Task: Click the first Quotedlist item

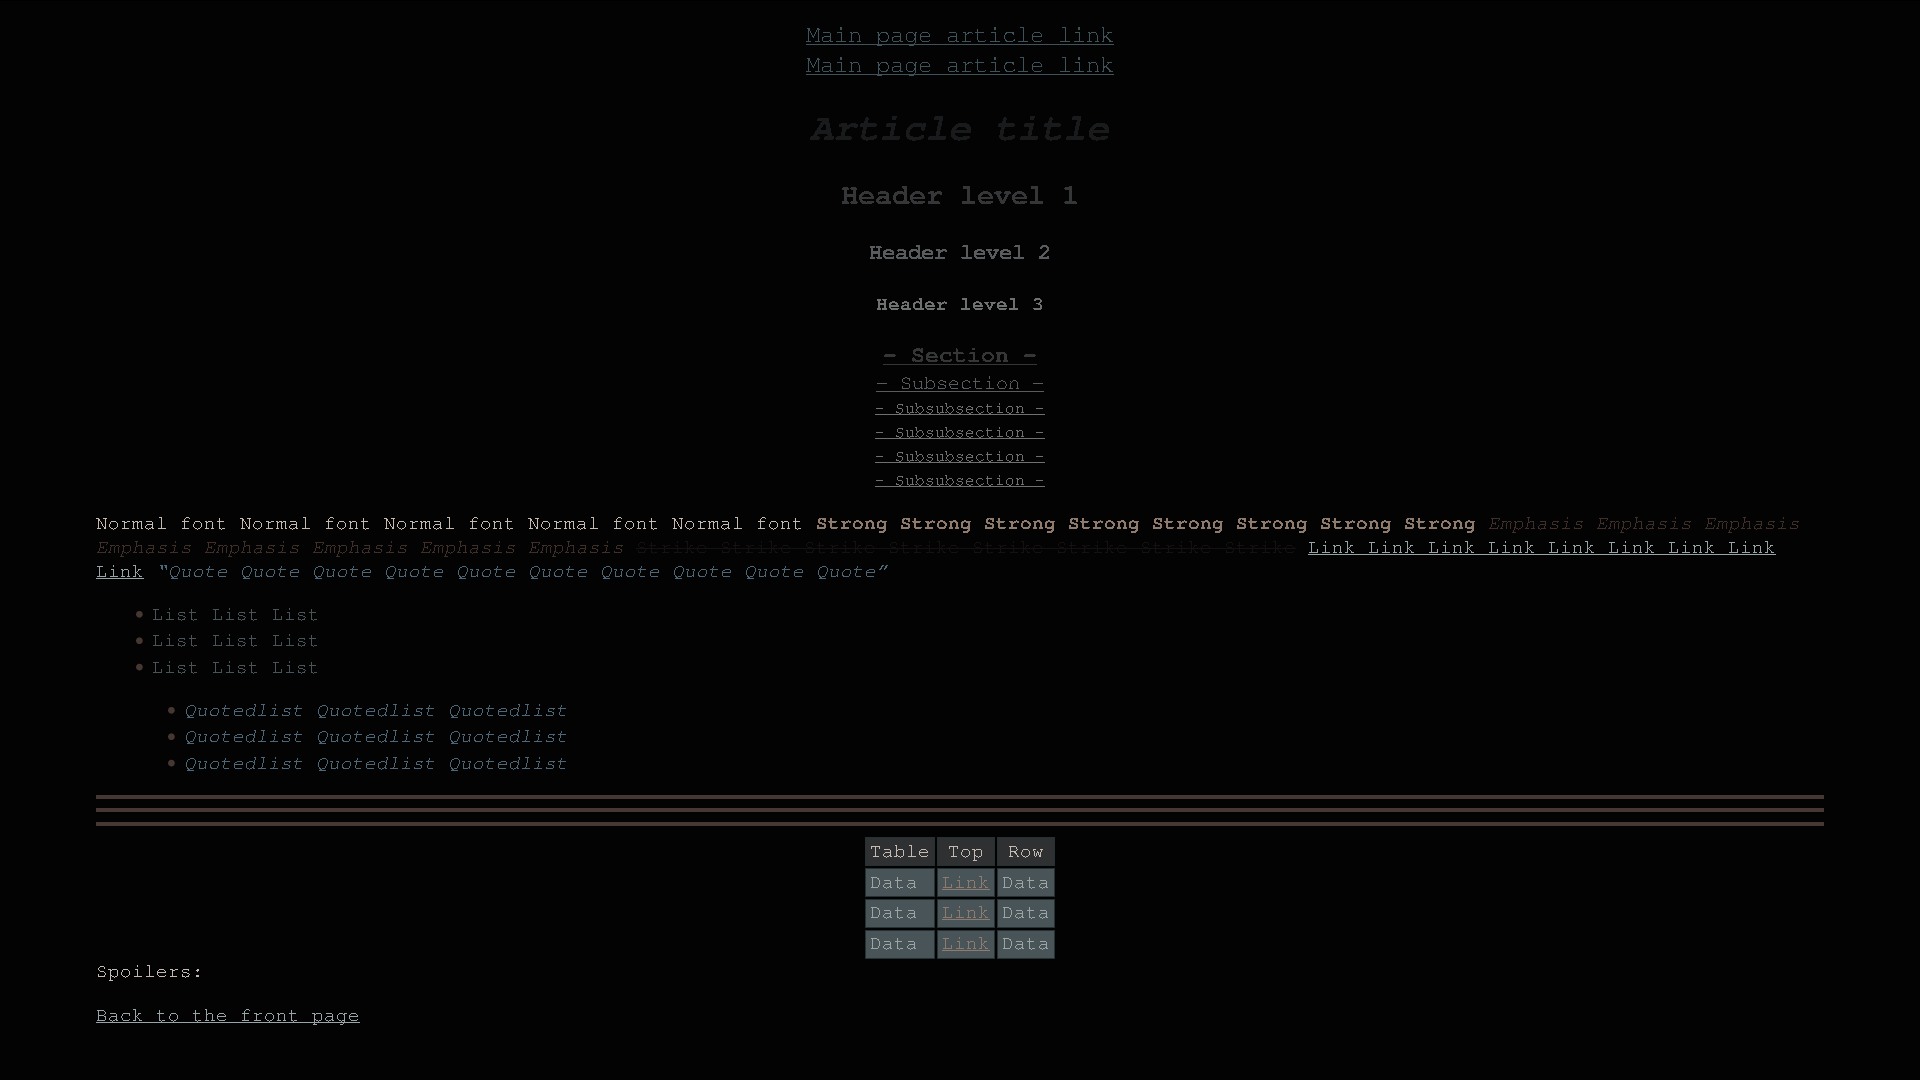Action: tap(375, 710)
